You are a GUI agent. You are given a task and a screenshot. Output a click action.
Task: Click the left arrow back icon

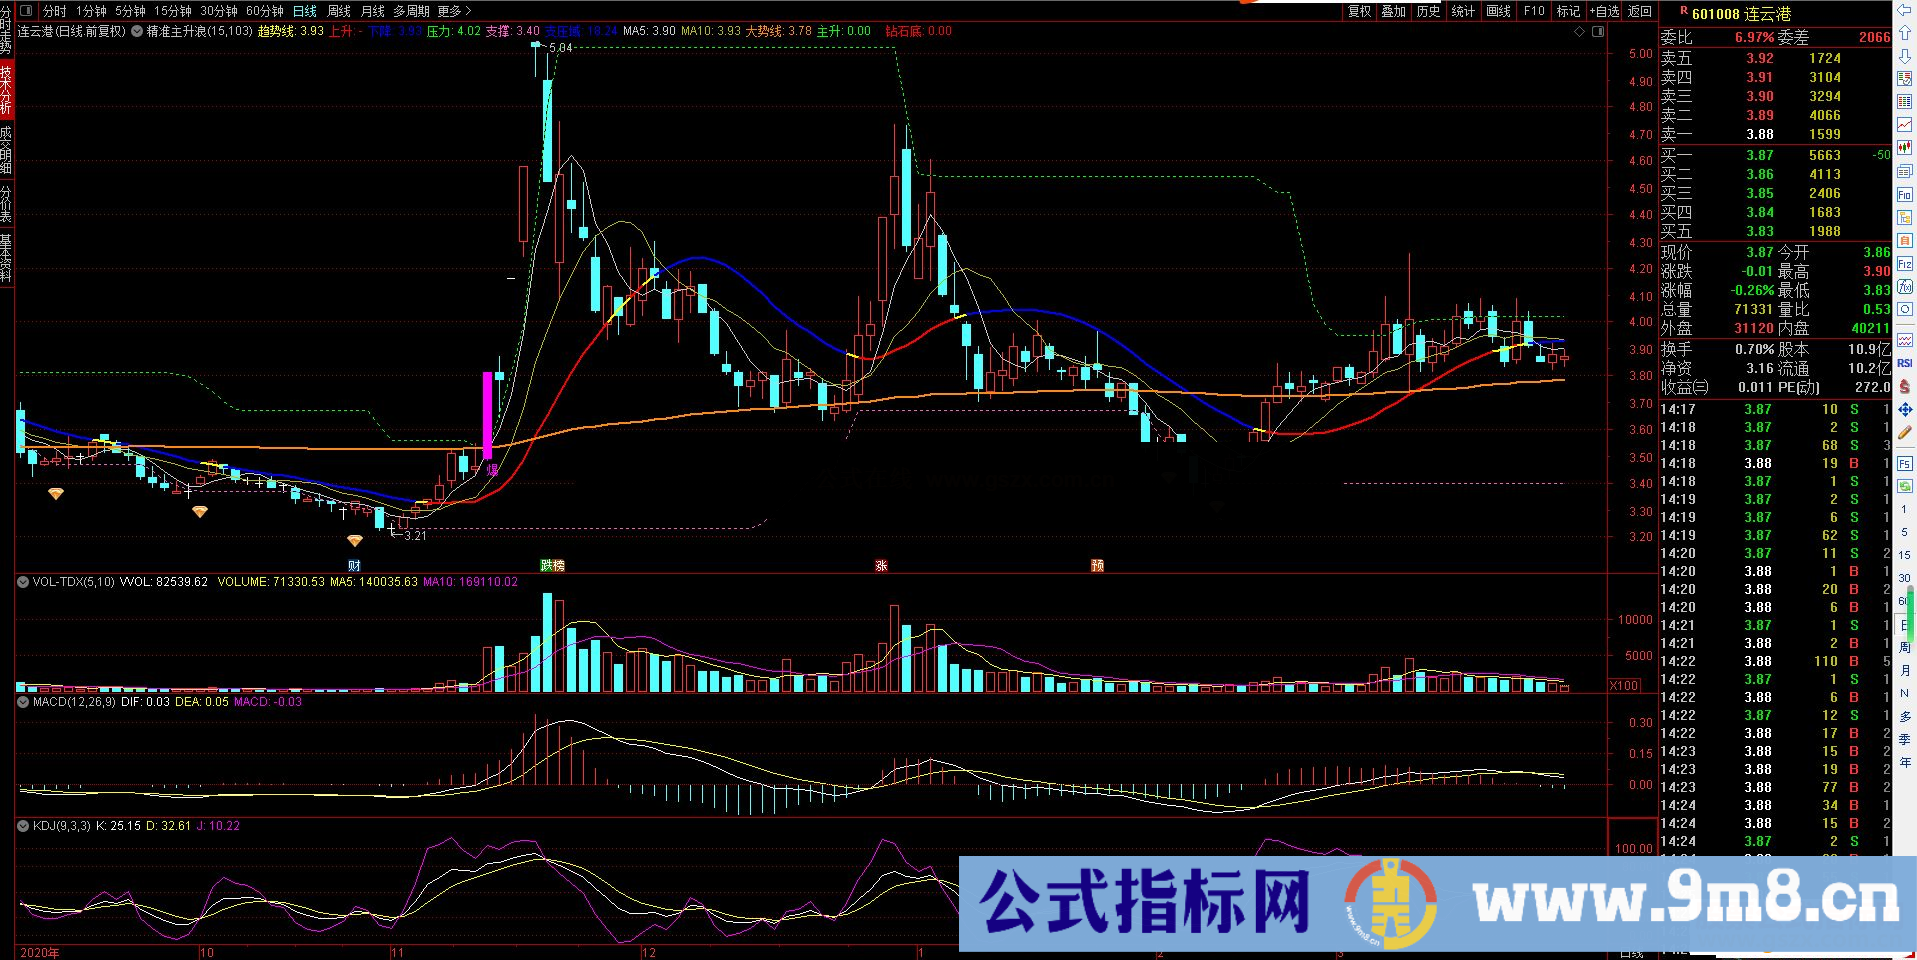point(1904,11)
